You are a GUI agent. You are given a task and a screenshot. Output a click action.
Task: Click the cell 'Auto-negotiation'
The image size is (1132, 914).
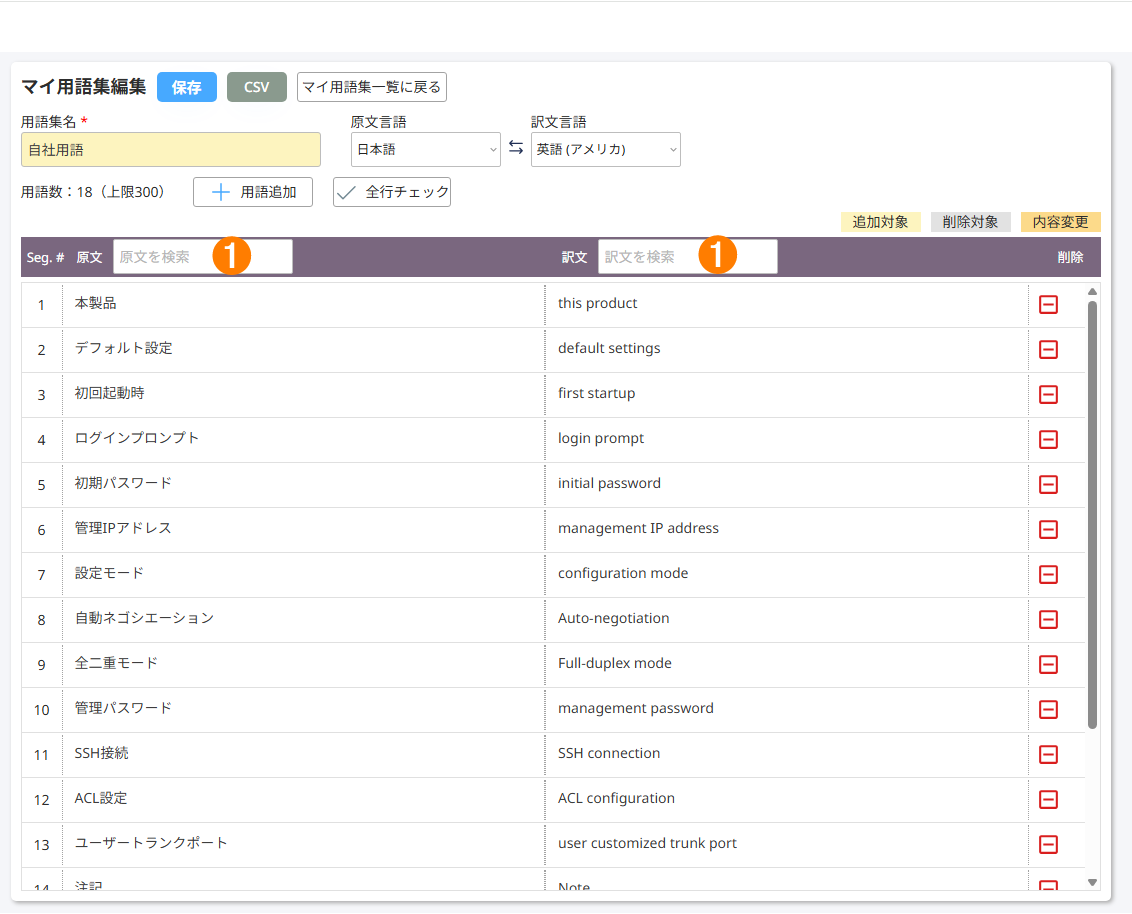[787, 619]
